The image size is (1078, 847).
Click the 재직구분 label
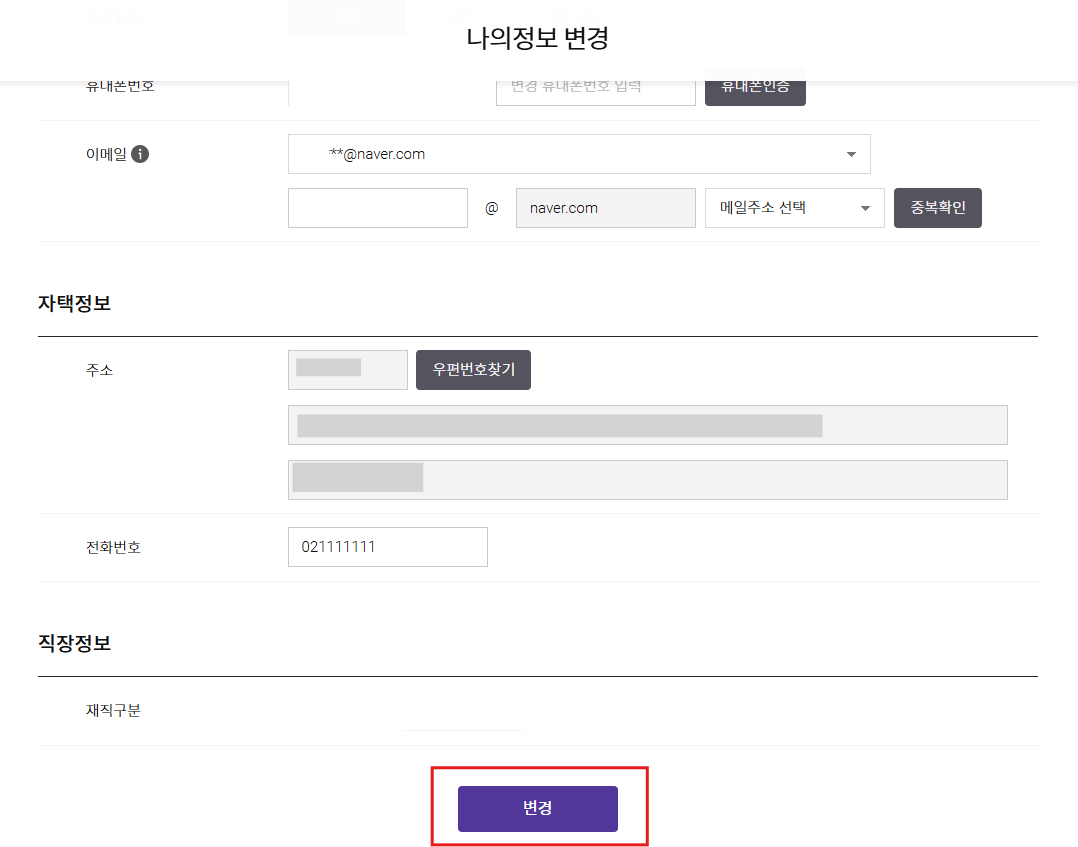pyautogui.click(x=113, y=710)
